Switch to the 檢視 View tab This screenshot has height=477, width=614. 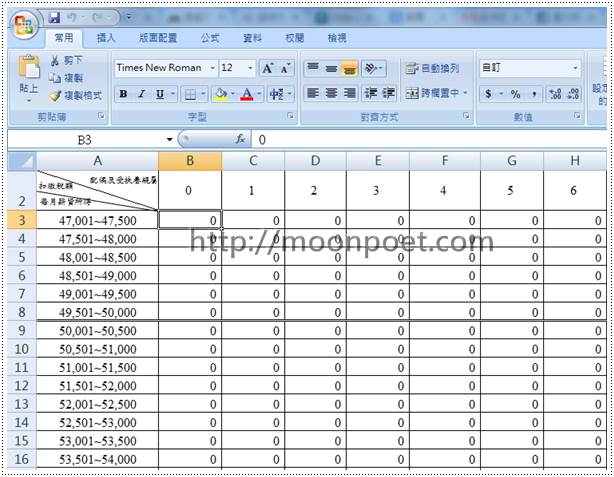(337, 38)
